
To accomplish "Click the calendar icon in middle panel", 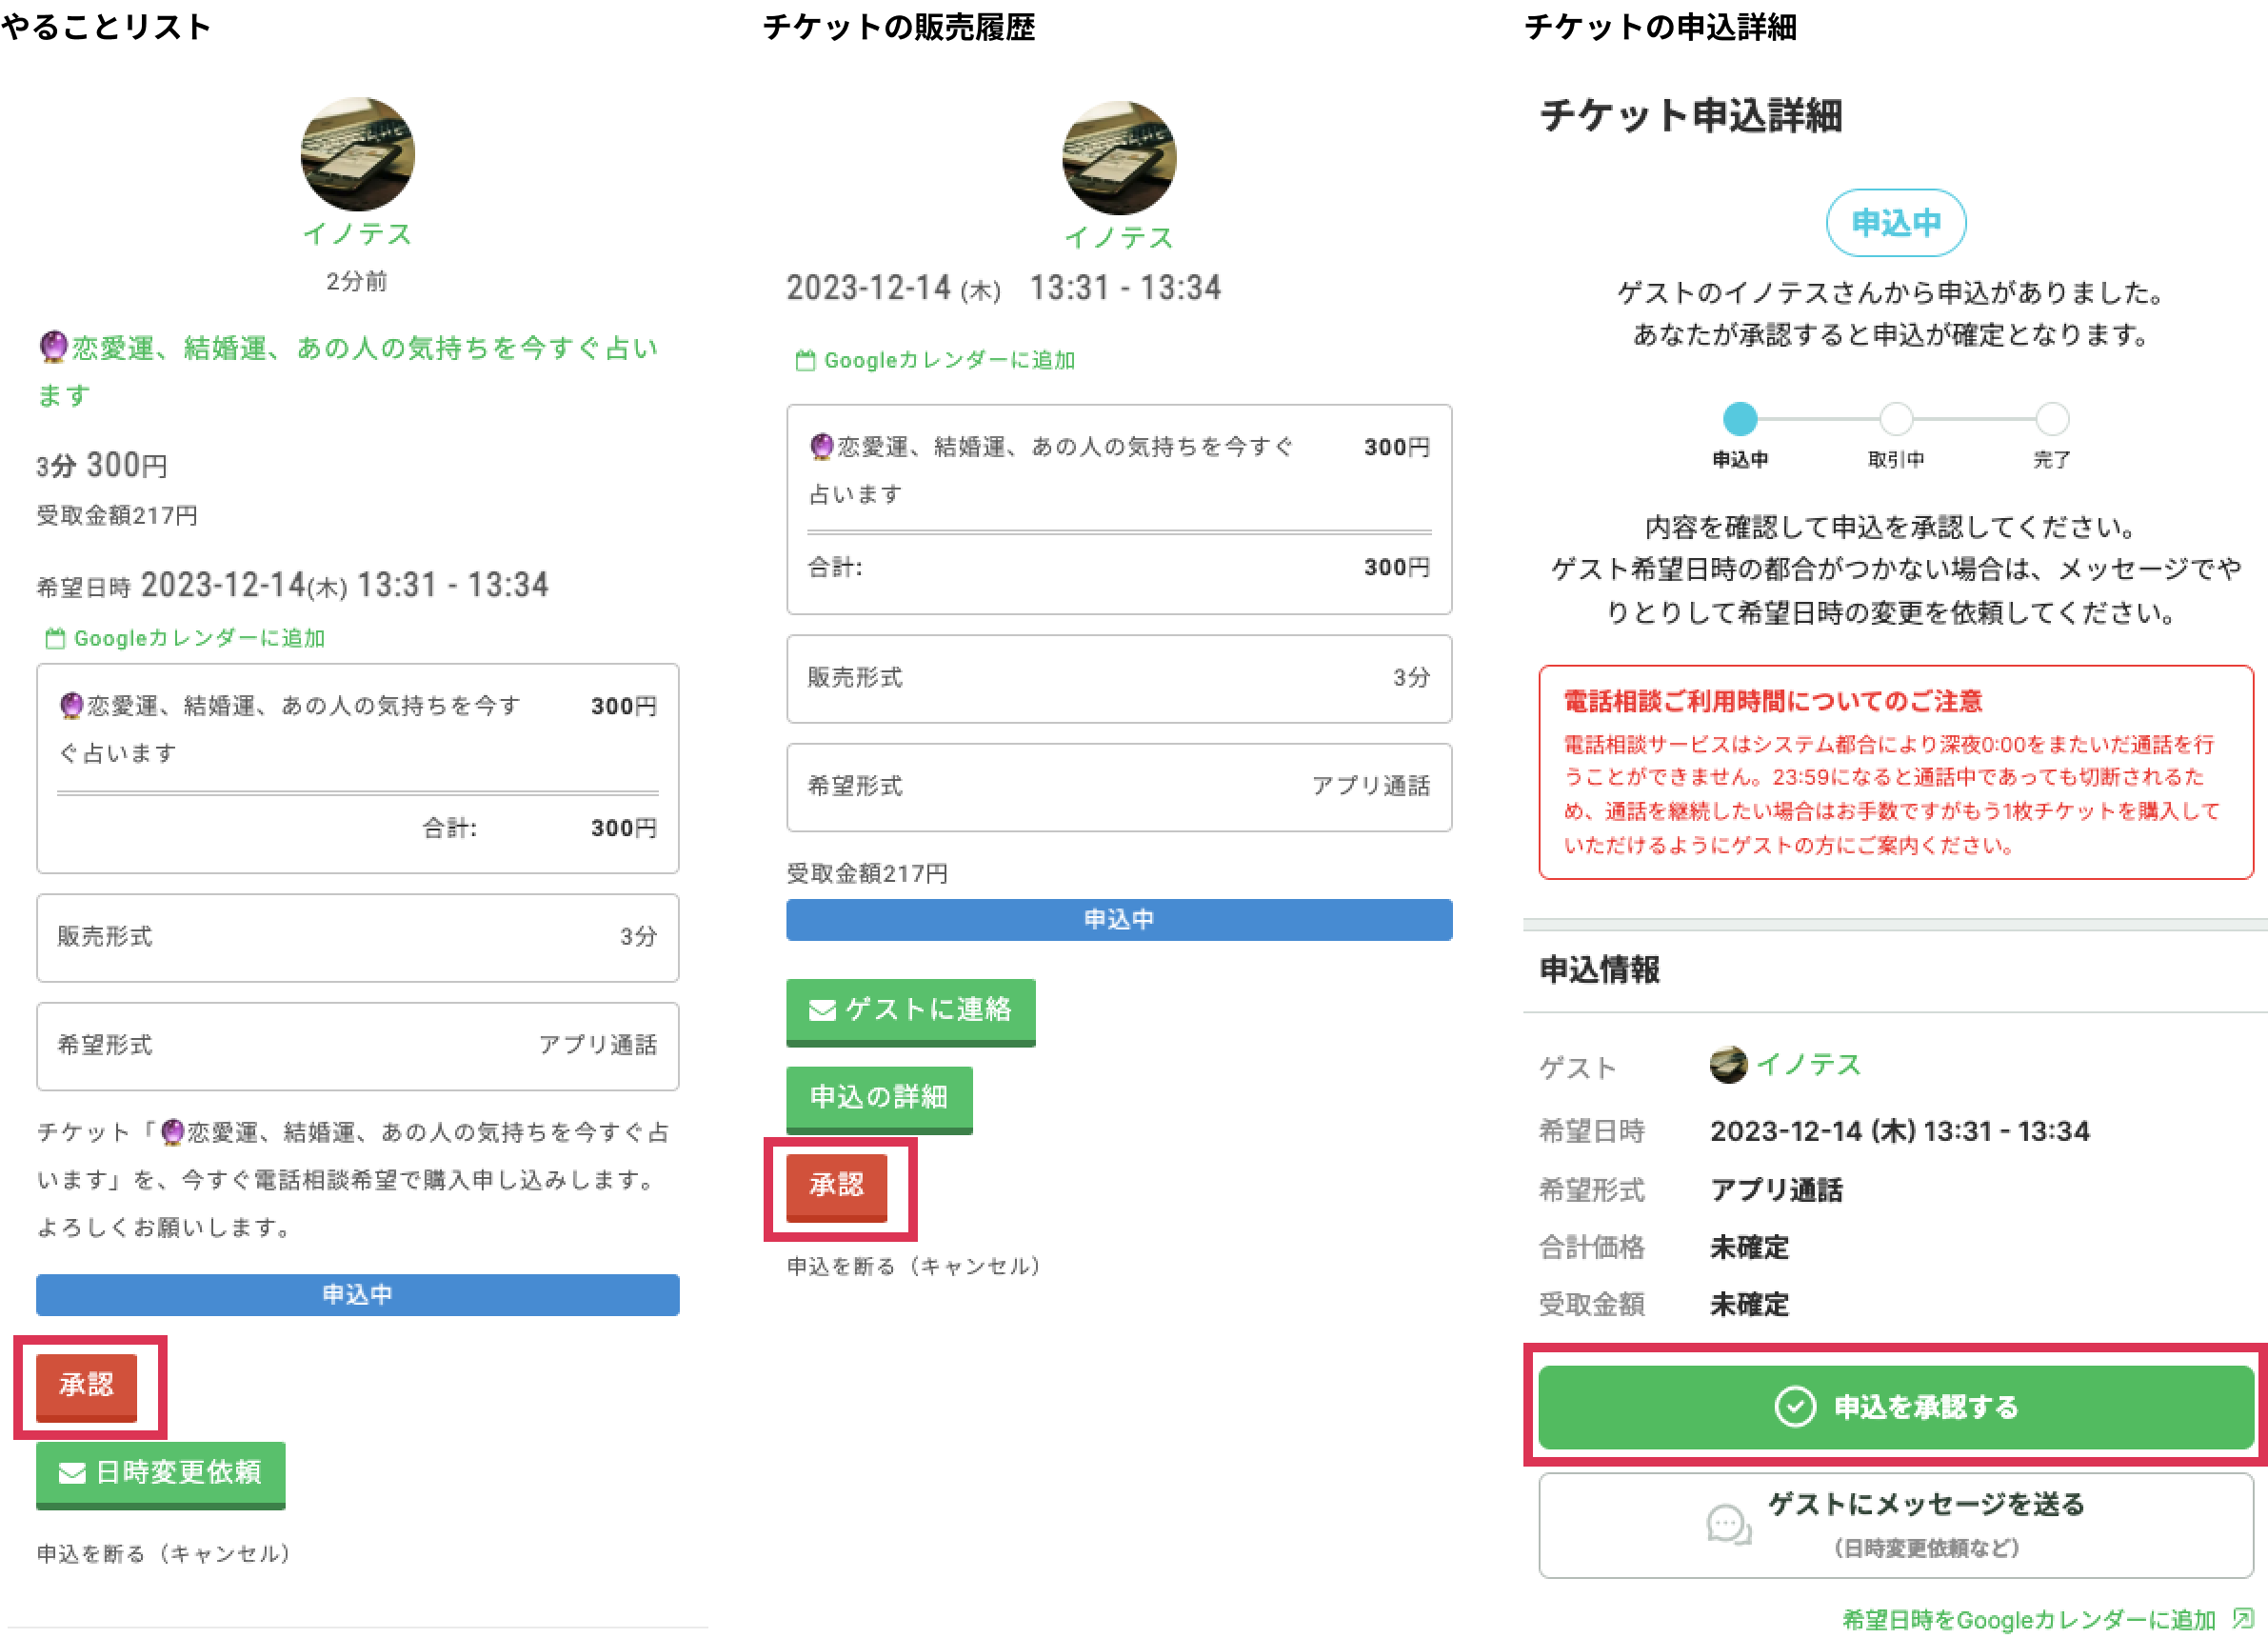I will pos(805,361).
